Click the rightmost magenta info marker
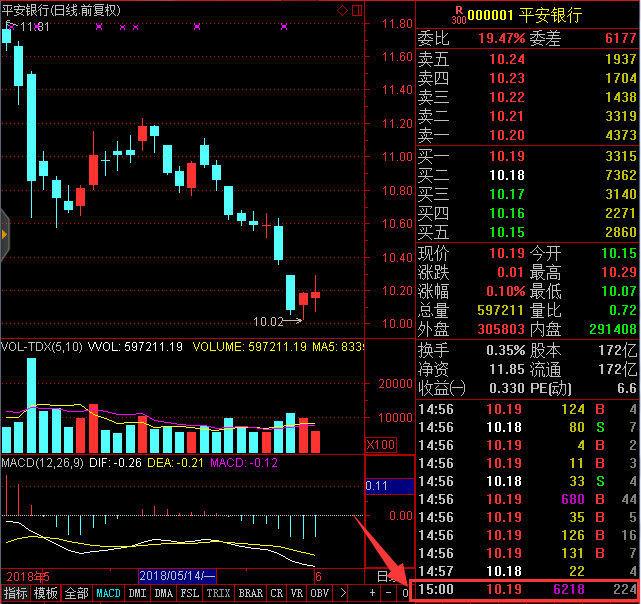Screen dimensions: 641x604 [284, 27]
